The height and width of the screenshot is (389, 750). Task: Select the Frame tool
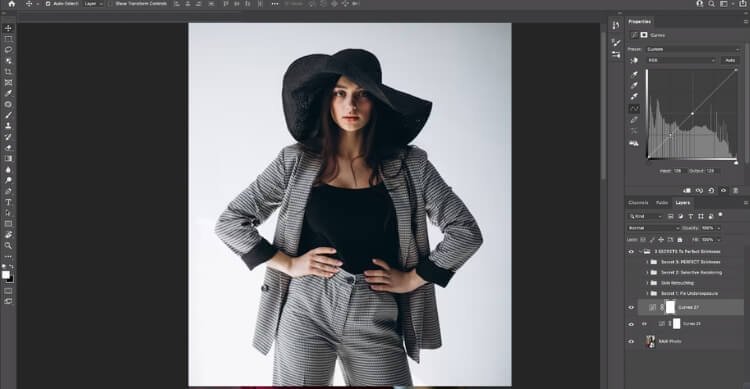click(x=8, y=82)
